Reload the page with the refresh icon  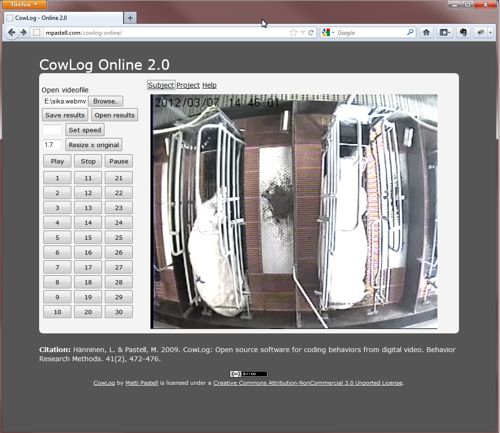coord(311,32)
